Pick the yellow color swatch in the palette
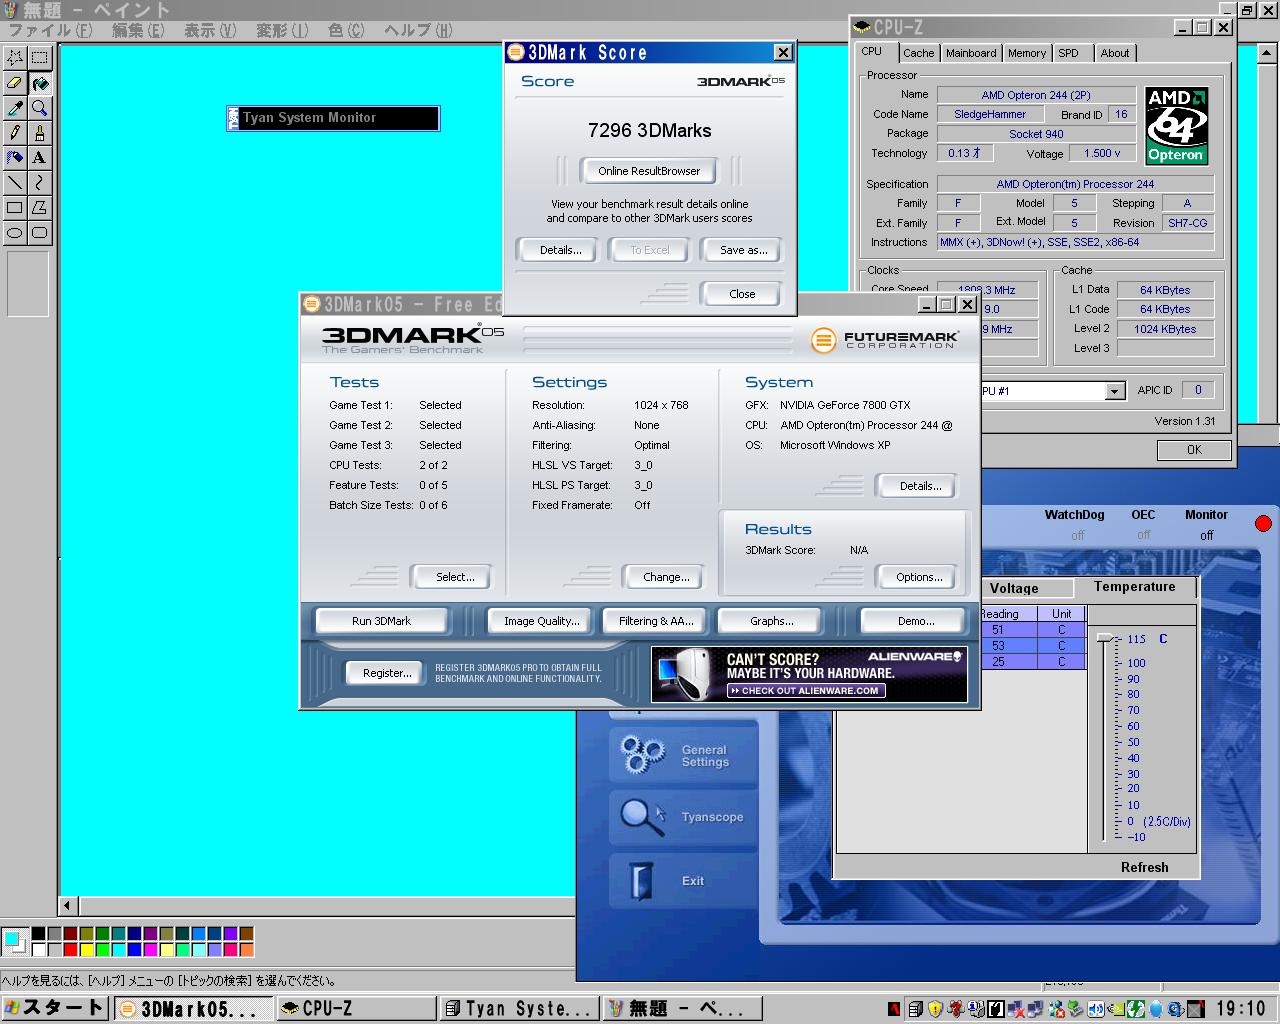The height and width of the screenshot is (1024, 1280). 86,949
